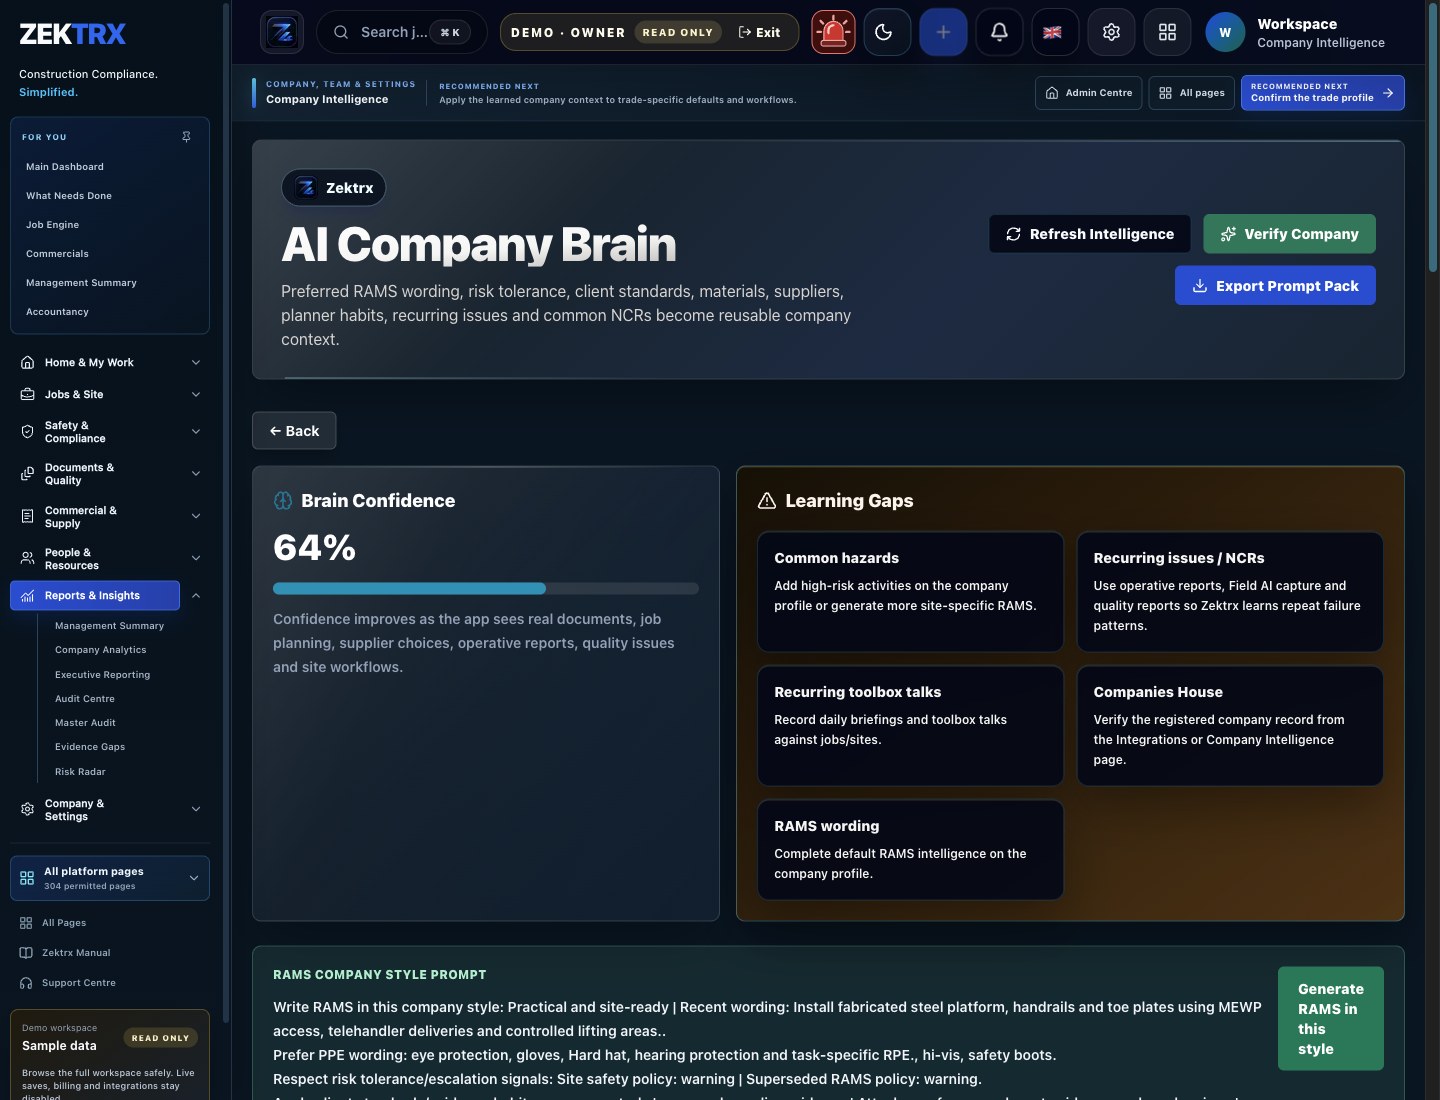Viewport: 1440px width, 1100px height.
Task: Expand Home & My Work section
Action: point(110,363)
